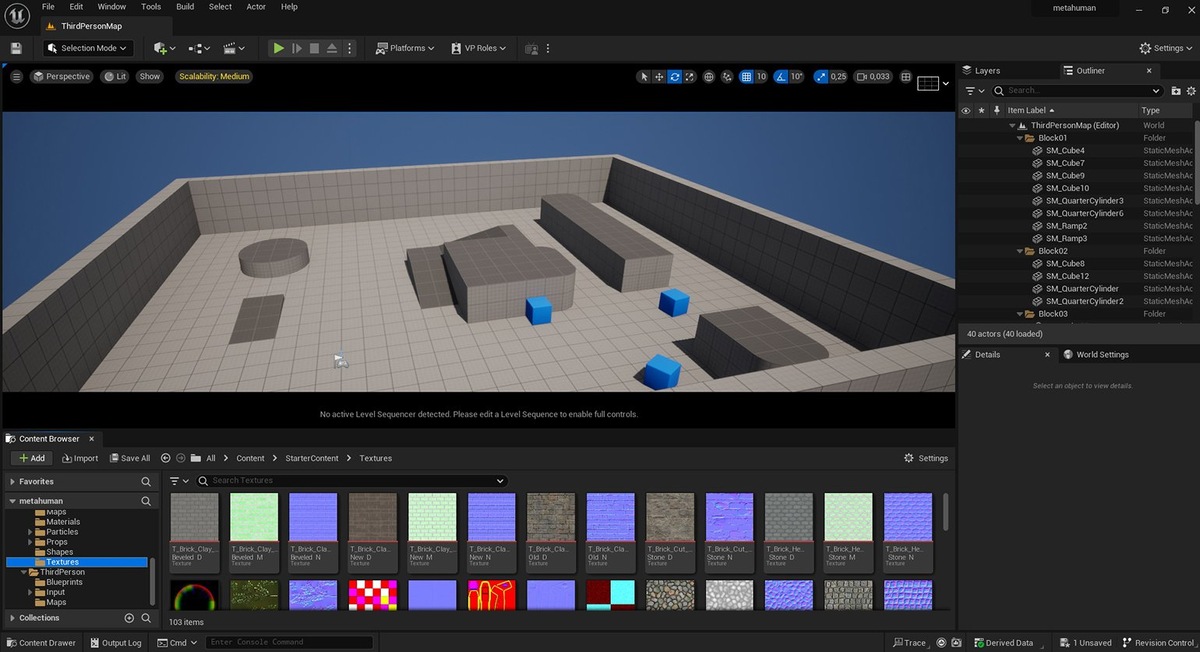Click the Trace status bar icon

tap(909, 643)
